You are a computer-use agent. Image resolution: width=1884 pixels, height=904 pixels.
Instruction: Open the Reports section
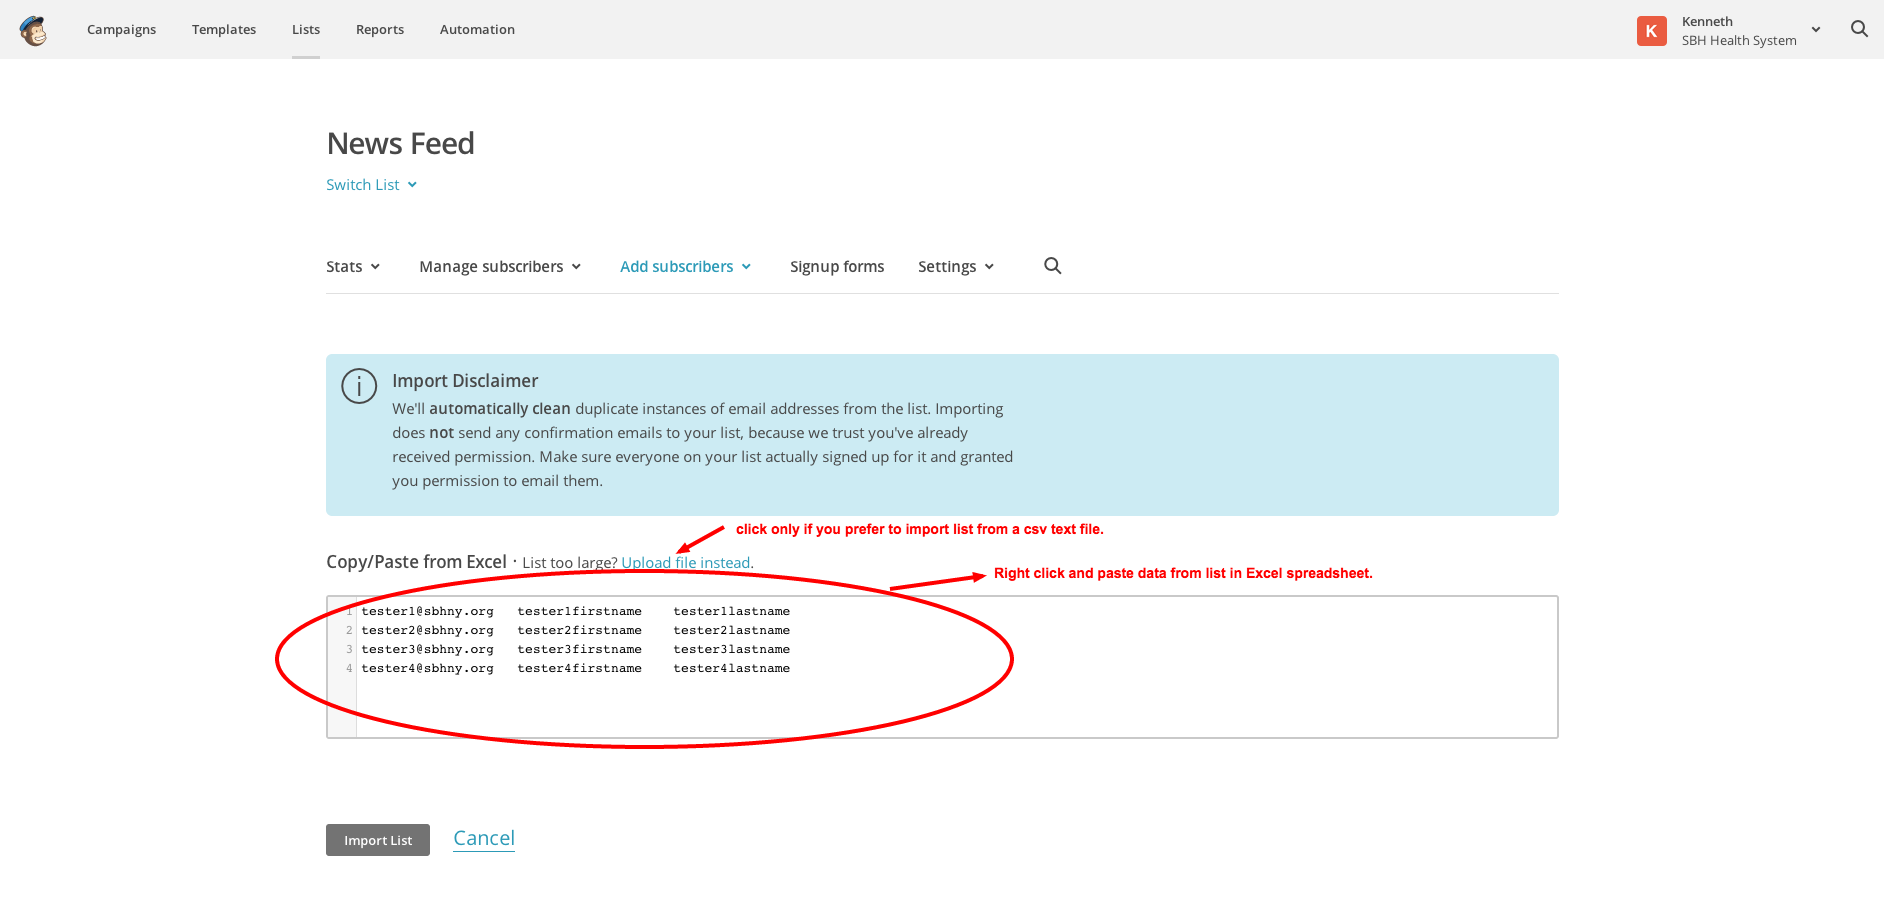380,30
